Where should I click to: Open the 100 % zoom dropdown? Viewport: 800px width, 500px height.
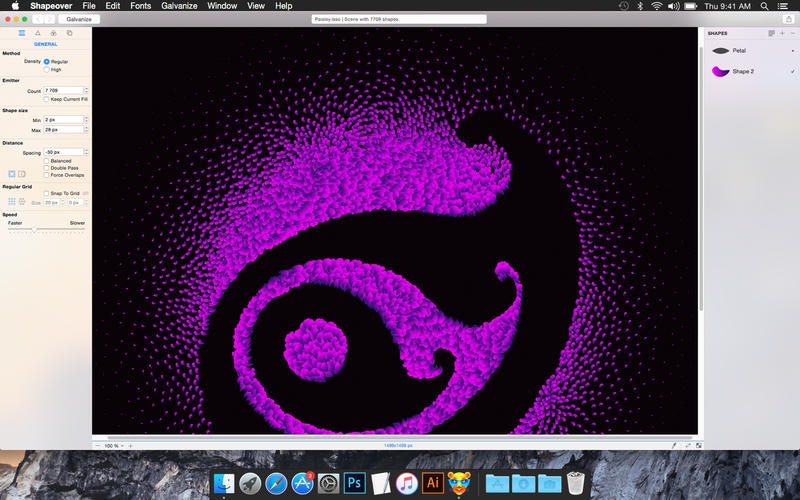[114, 446]
